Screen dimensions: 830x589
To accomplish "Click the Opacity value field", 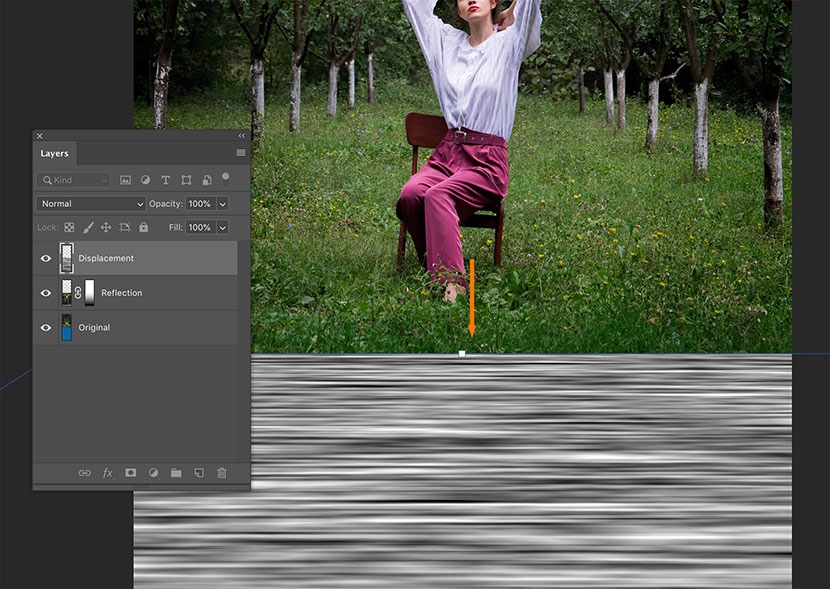I will point(199,204).
